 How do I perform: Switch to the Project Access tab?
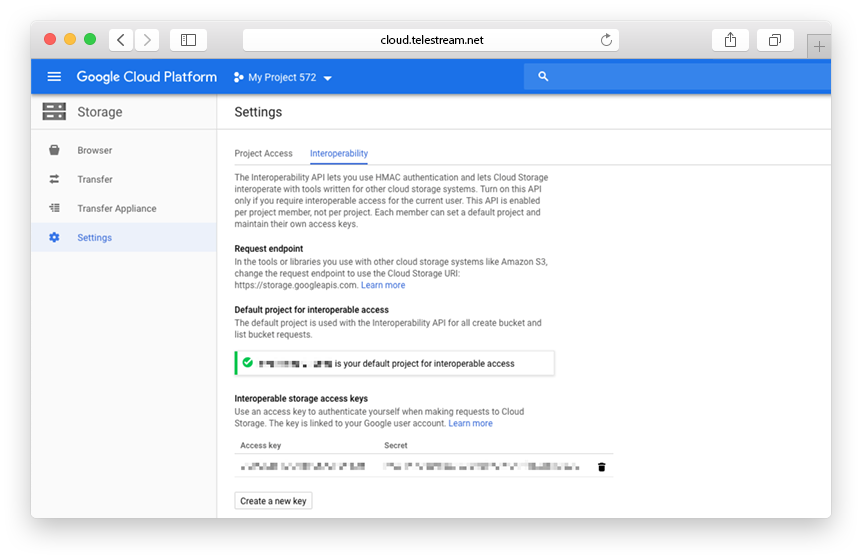263,153
